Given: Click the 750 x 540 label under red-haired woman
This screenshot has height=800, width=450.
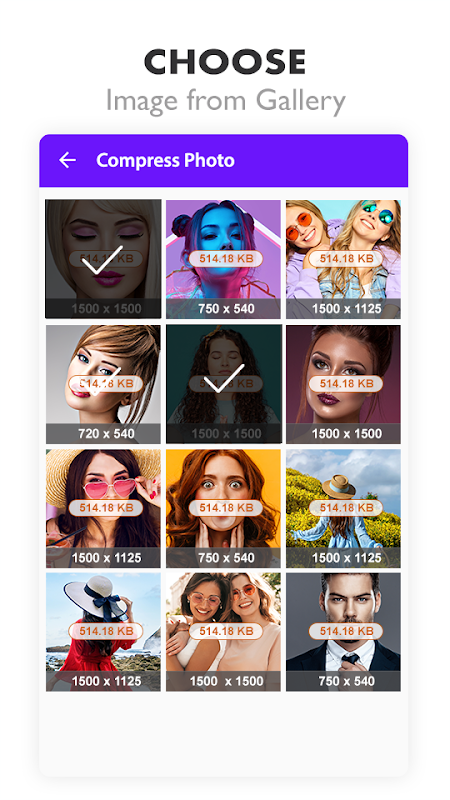Looking at the screenshot, I should coord(226,558).
